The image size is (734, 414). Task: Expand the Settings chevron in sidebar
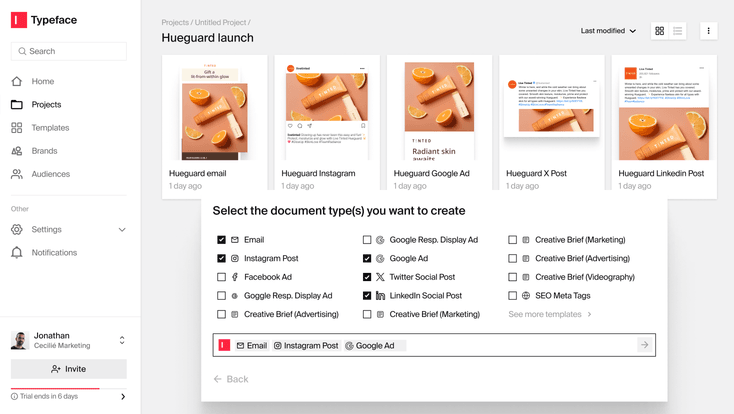[122, 229]
